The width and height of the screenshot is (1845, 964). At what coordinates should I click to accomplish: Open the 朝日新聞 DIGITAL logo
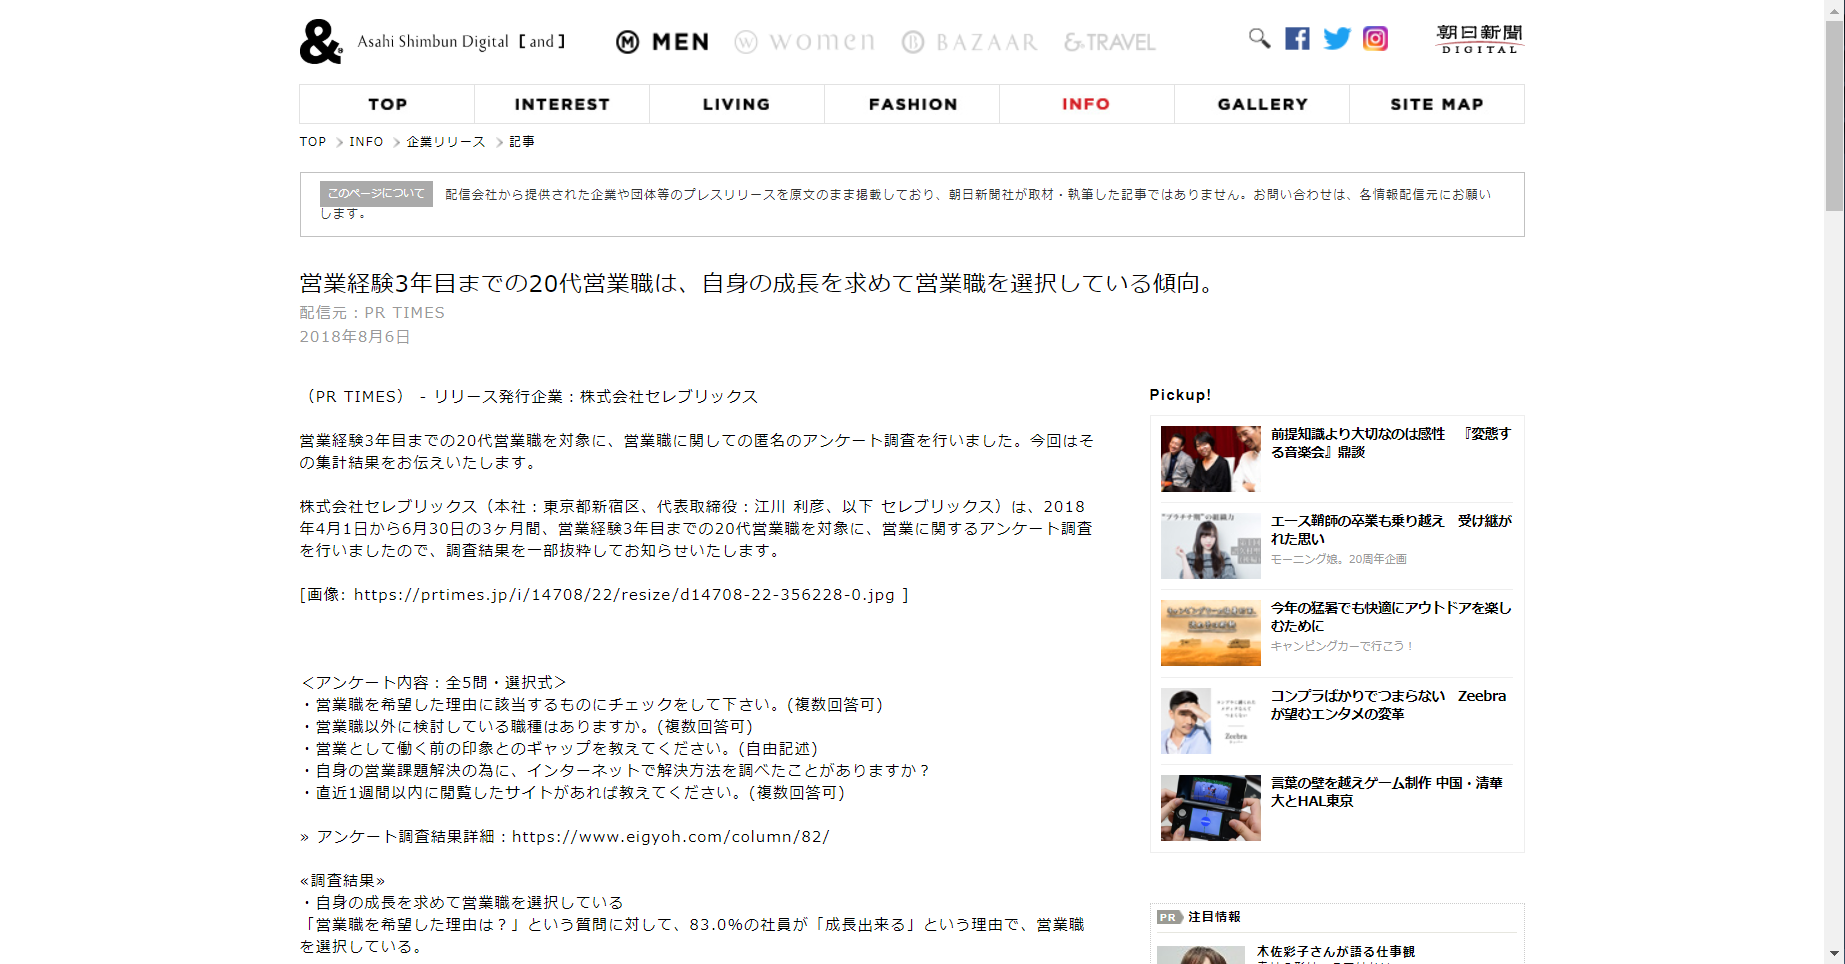coord(1479,39)
